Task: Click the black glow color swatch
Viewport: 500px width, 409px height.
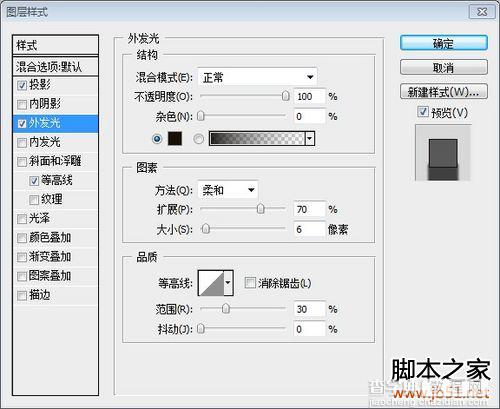Action: click(175, 138)
